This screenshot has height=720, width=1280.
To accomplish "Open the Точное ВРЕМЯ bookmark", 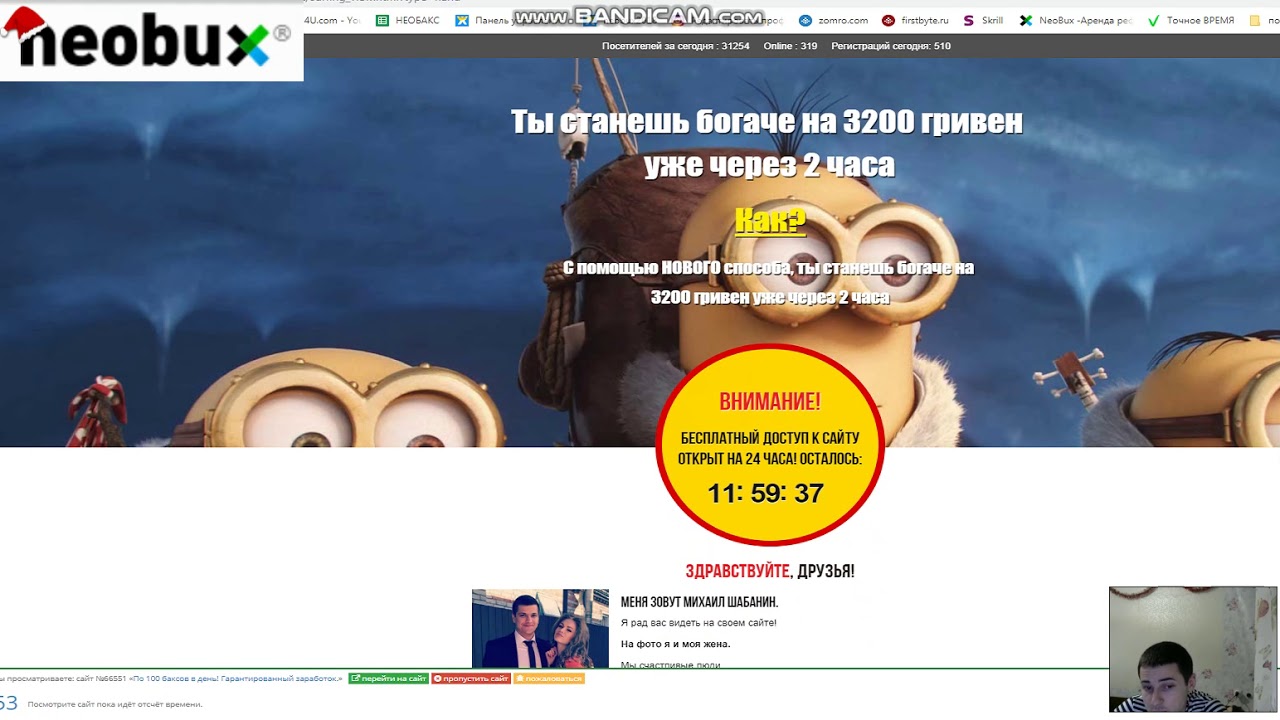I will (1191, 20).
